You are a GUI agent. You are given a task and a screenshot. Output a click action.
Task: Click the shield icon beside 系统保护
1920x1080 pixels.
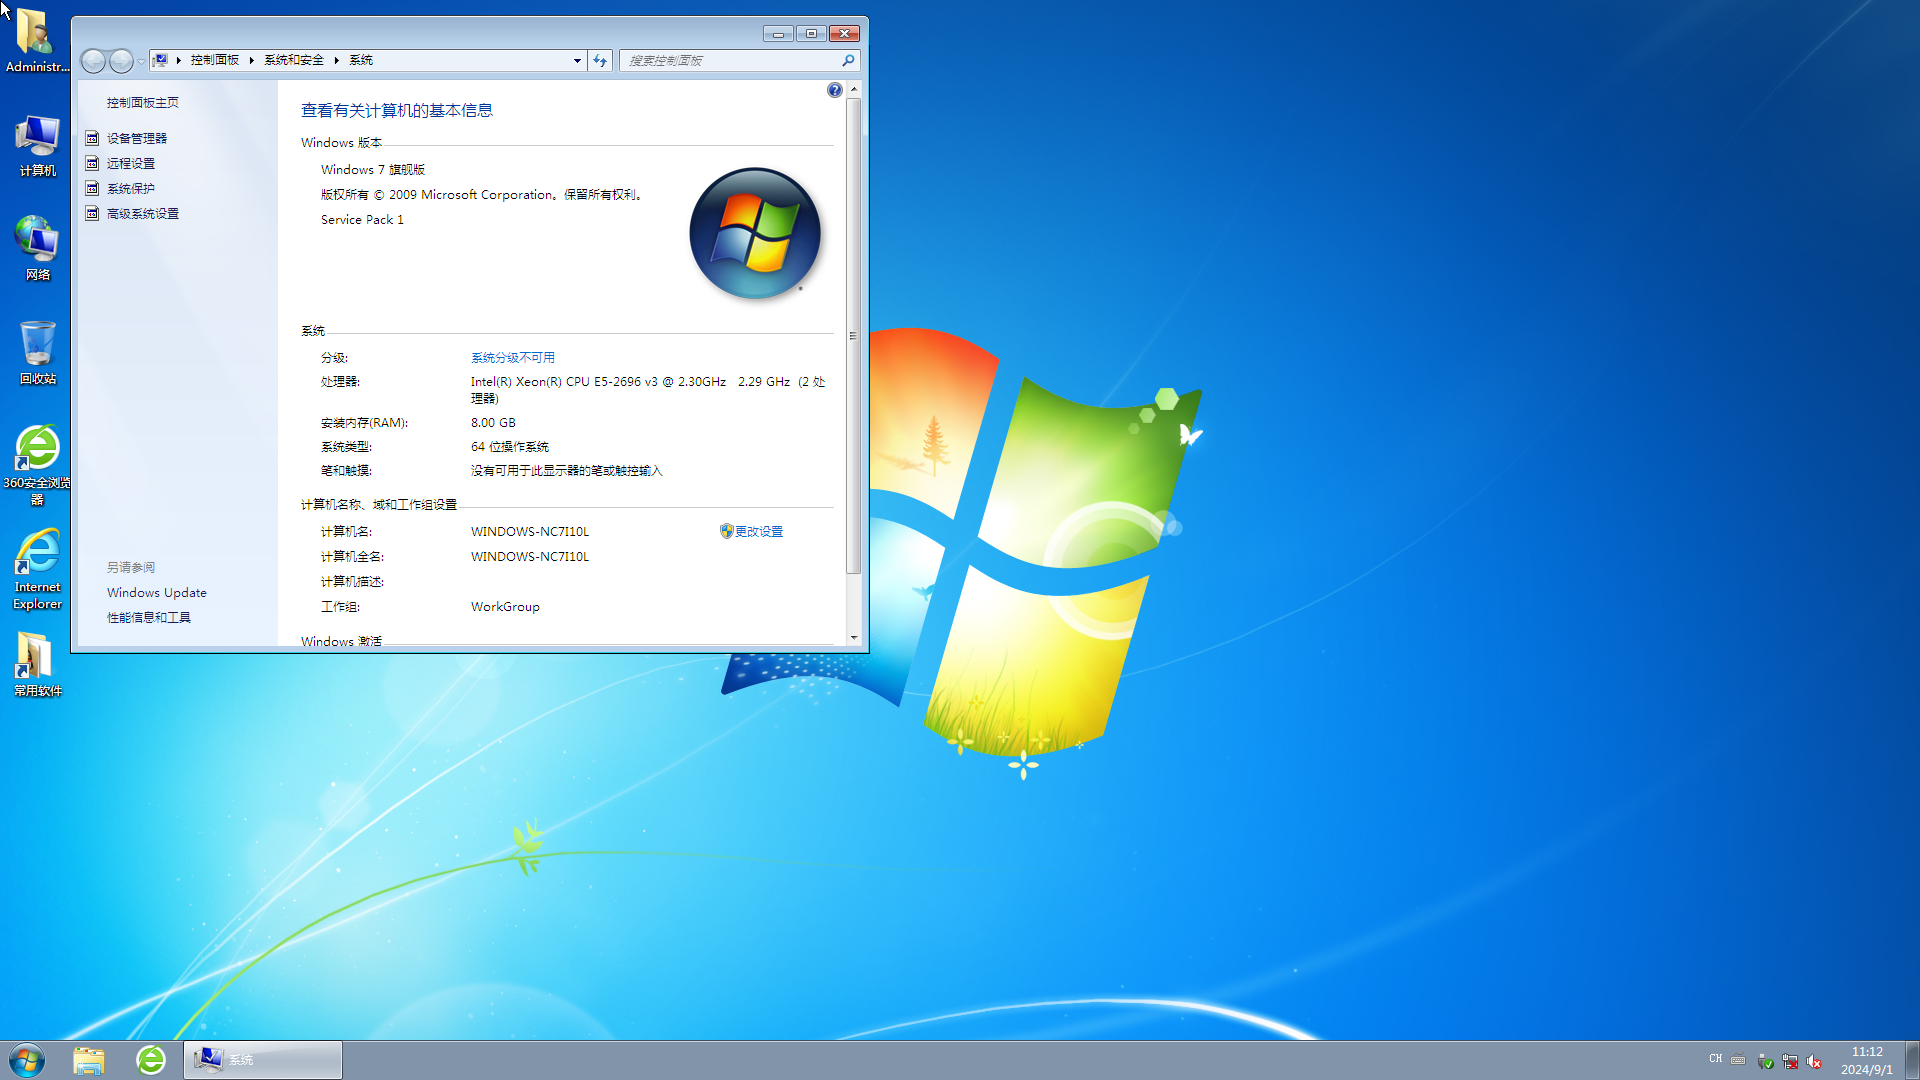pyautogui.click(x=92, y=188)
